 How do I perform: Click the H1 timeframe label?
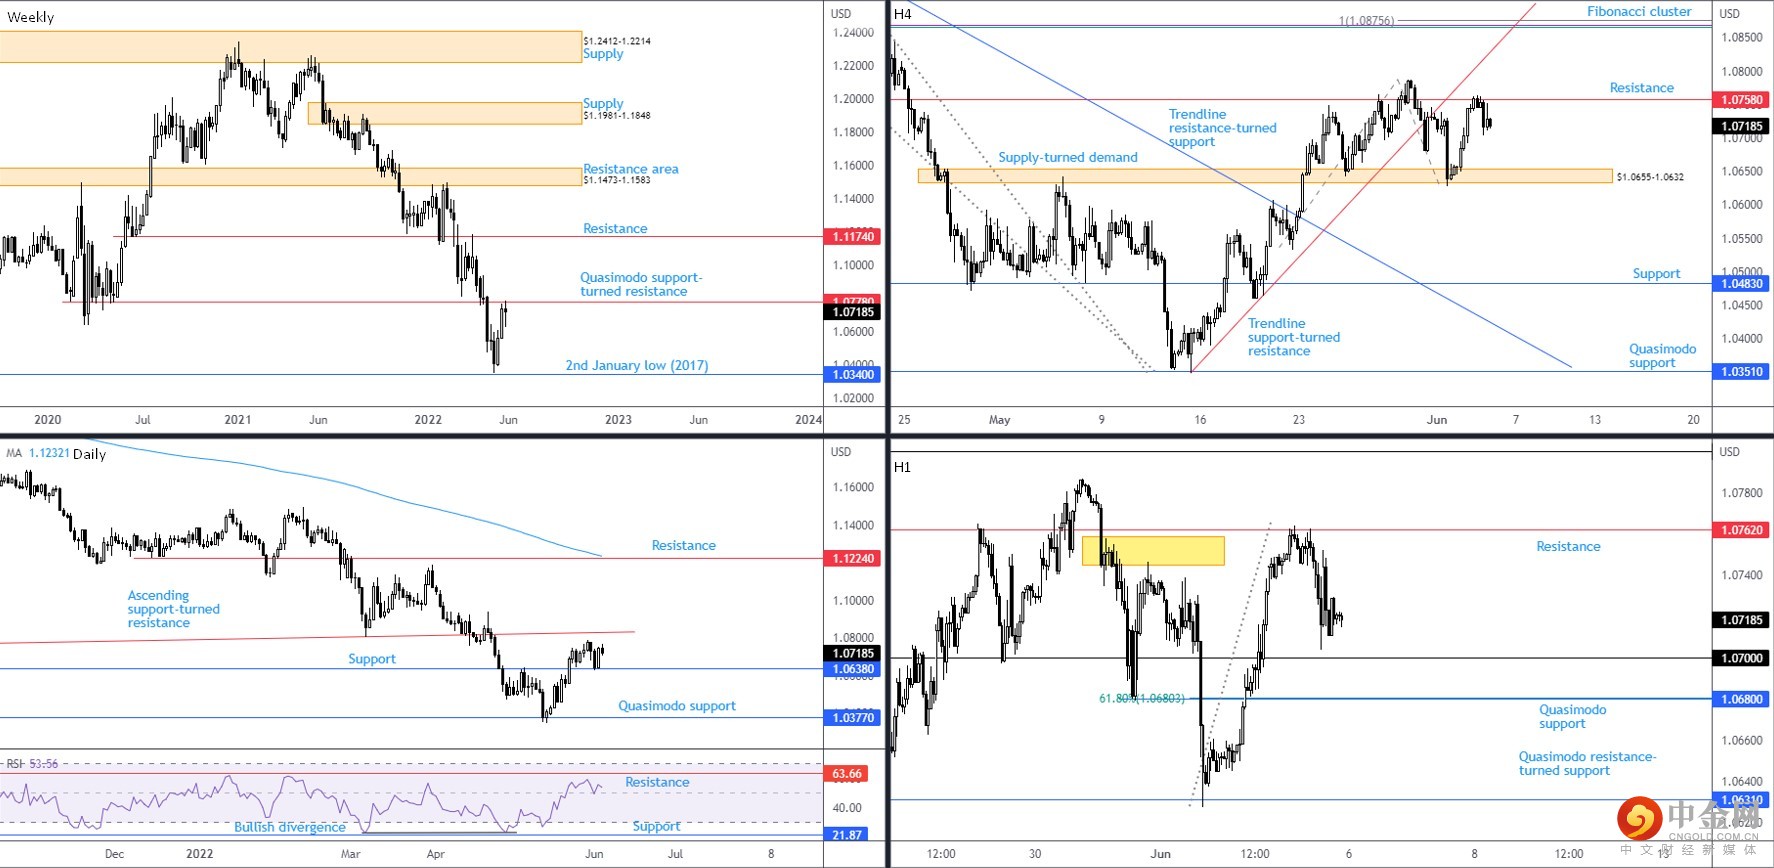pyautogui.click(x=902, y=467)
